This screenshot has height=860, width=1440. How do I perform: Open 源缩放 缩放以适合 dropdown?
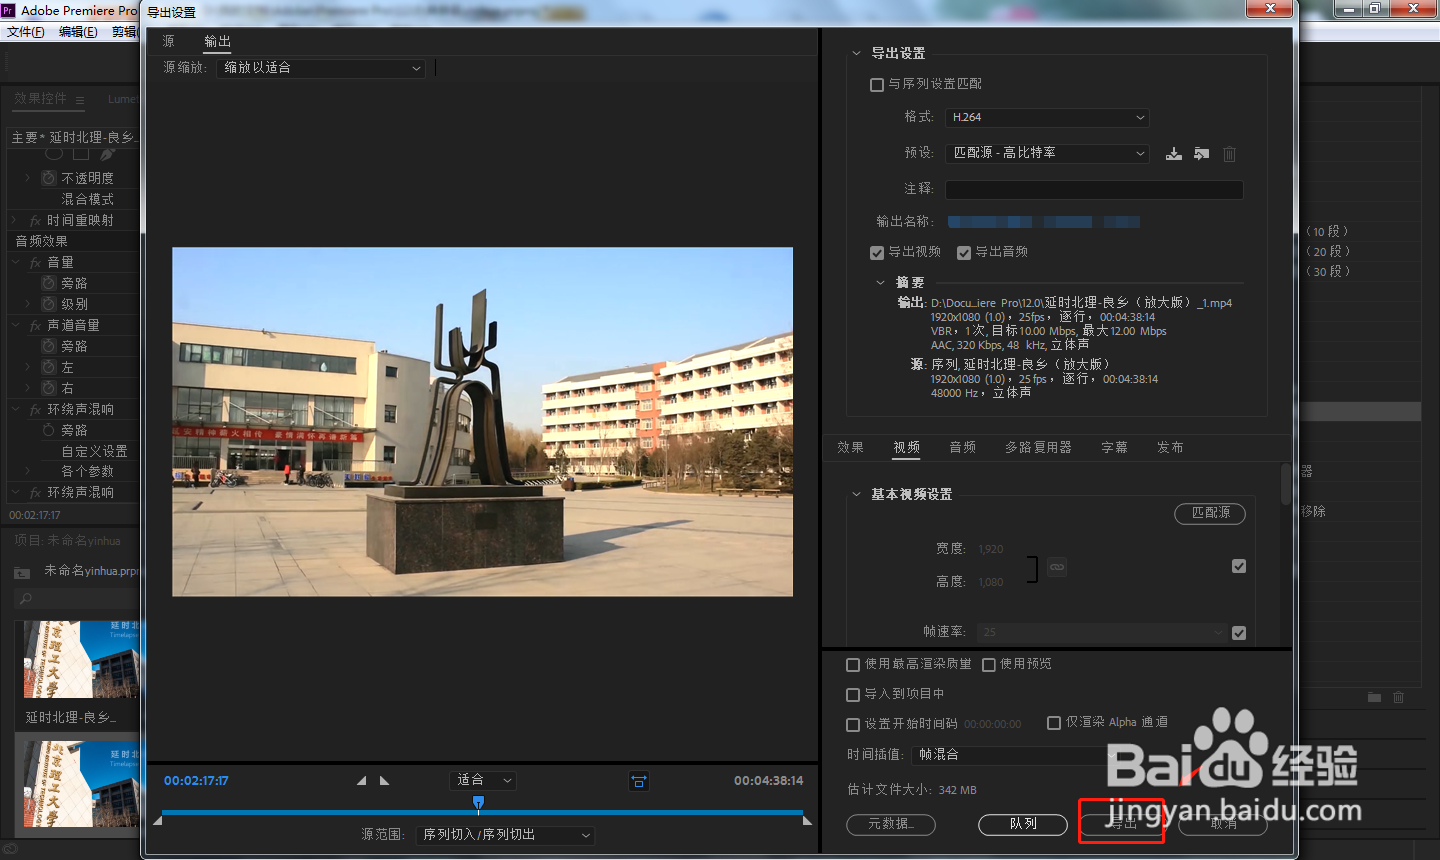coord(321,68)
